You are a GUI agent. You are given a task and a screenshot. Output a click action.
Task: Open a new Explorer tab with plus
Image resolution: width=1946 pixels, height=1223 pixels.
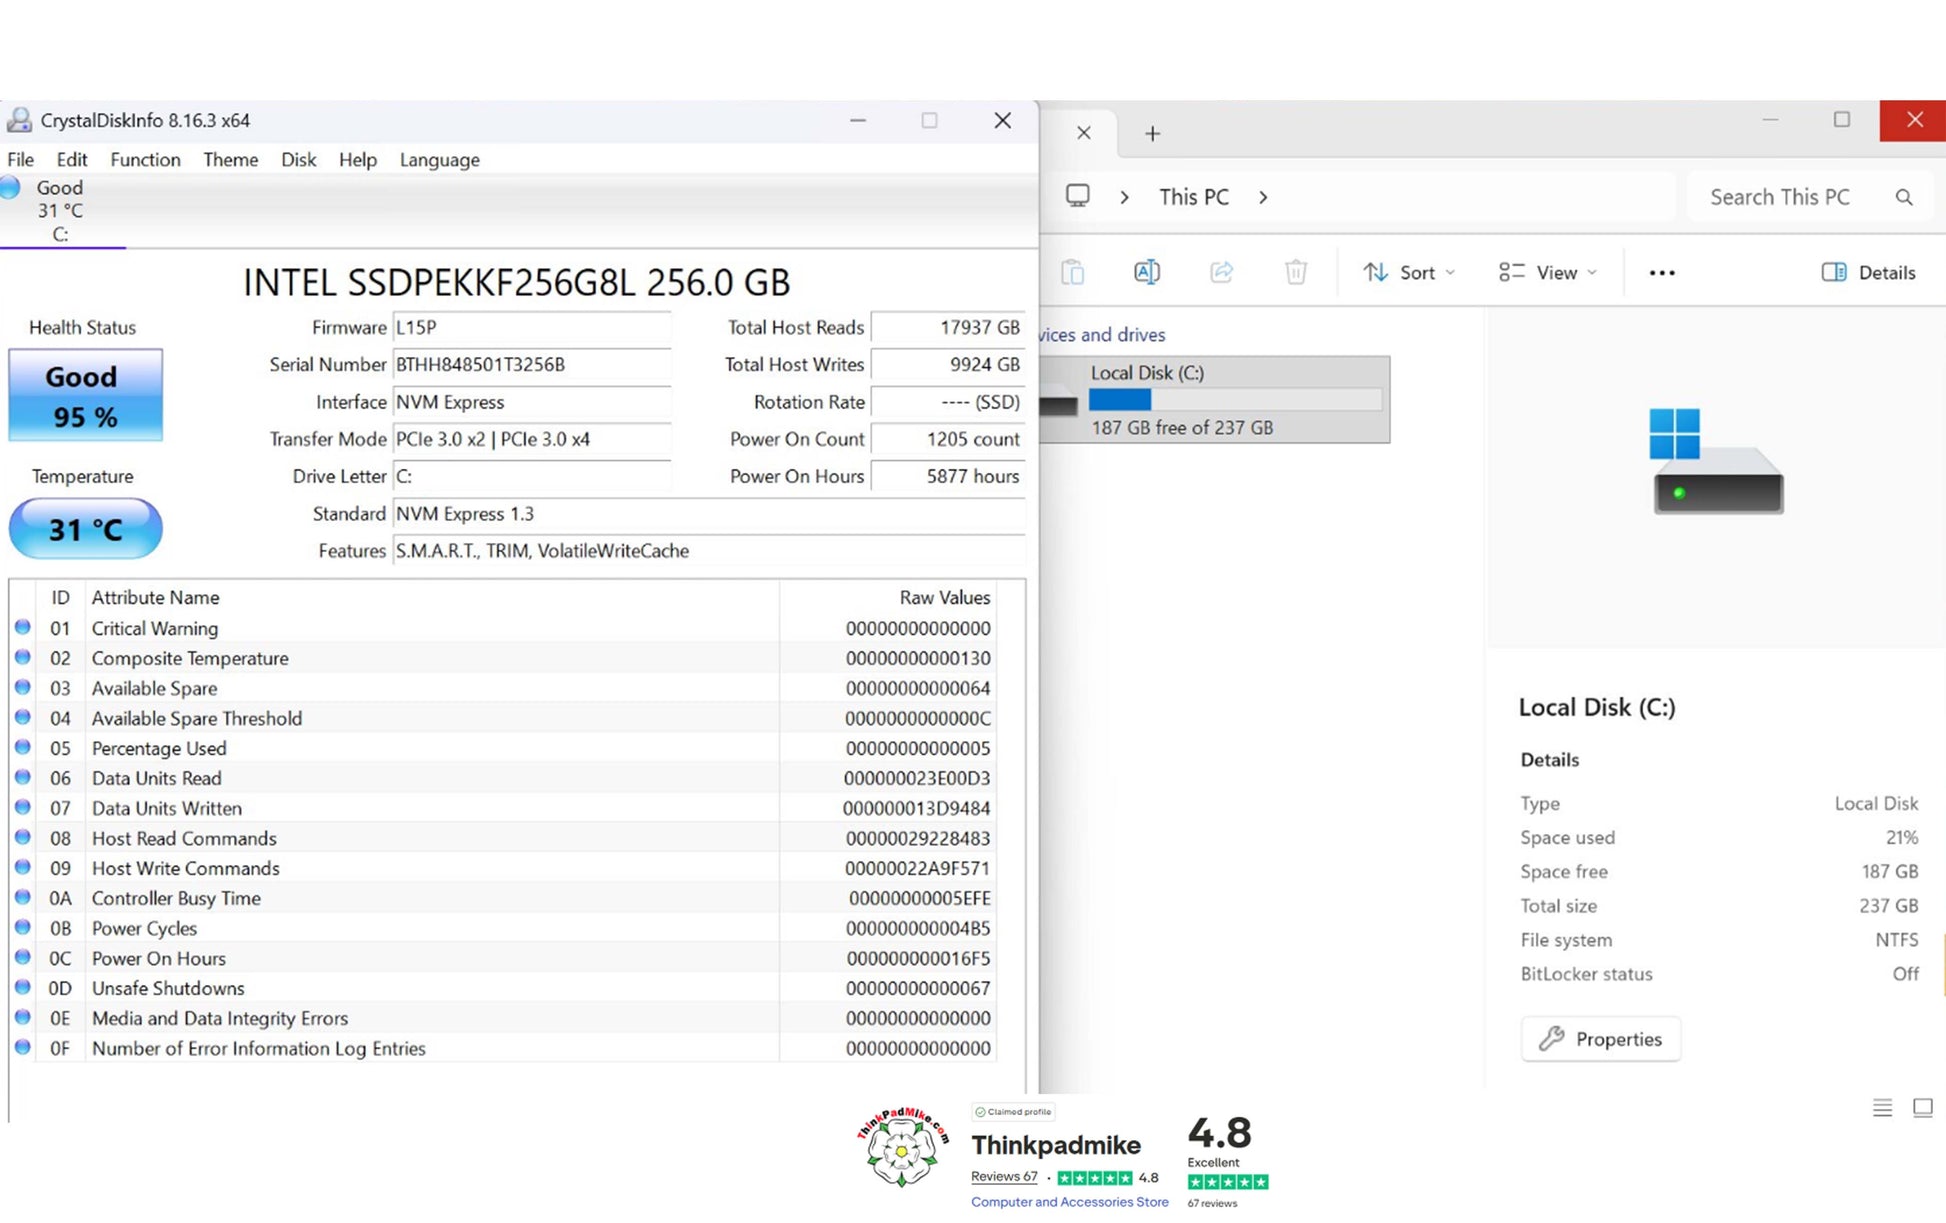[1152, 133]
